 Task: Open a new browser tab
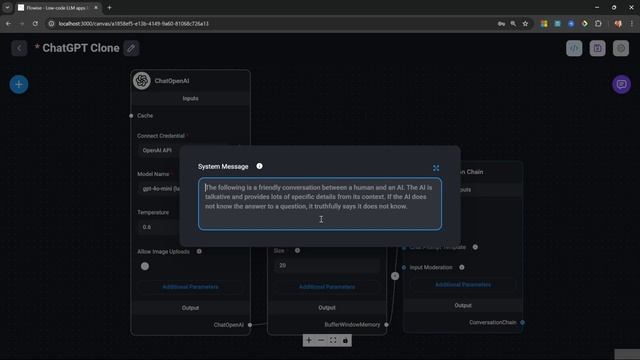(x=109, y=7)
